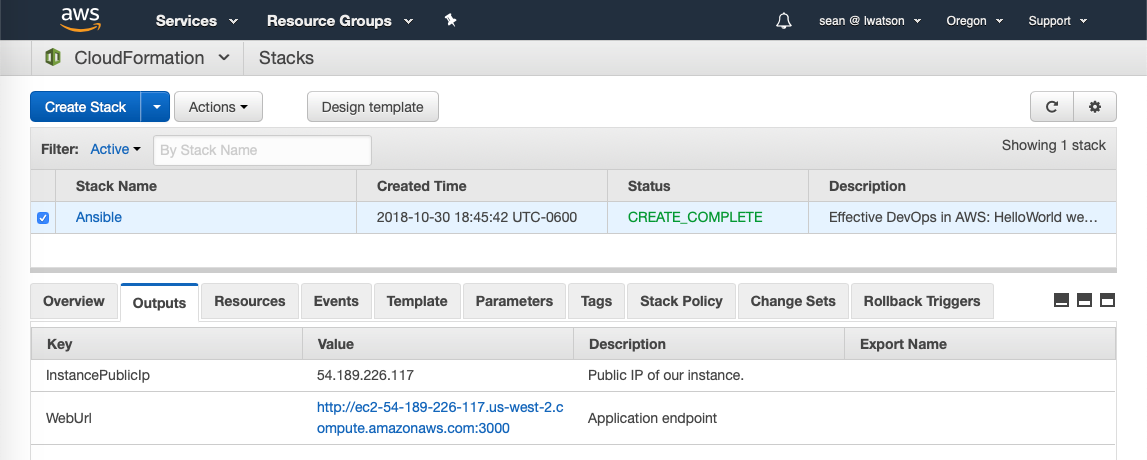Image resolution: width=1147 pixels, height=460 pixels.
Task: Expand the Resource Groups menu
Action: coord(340,21)
